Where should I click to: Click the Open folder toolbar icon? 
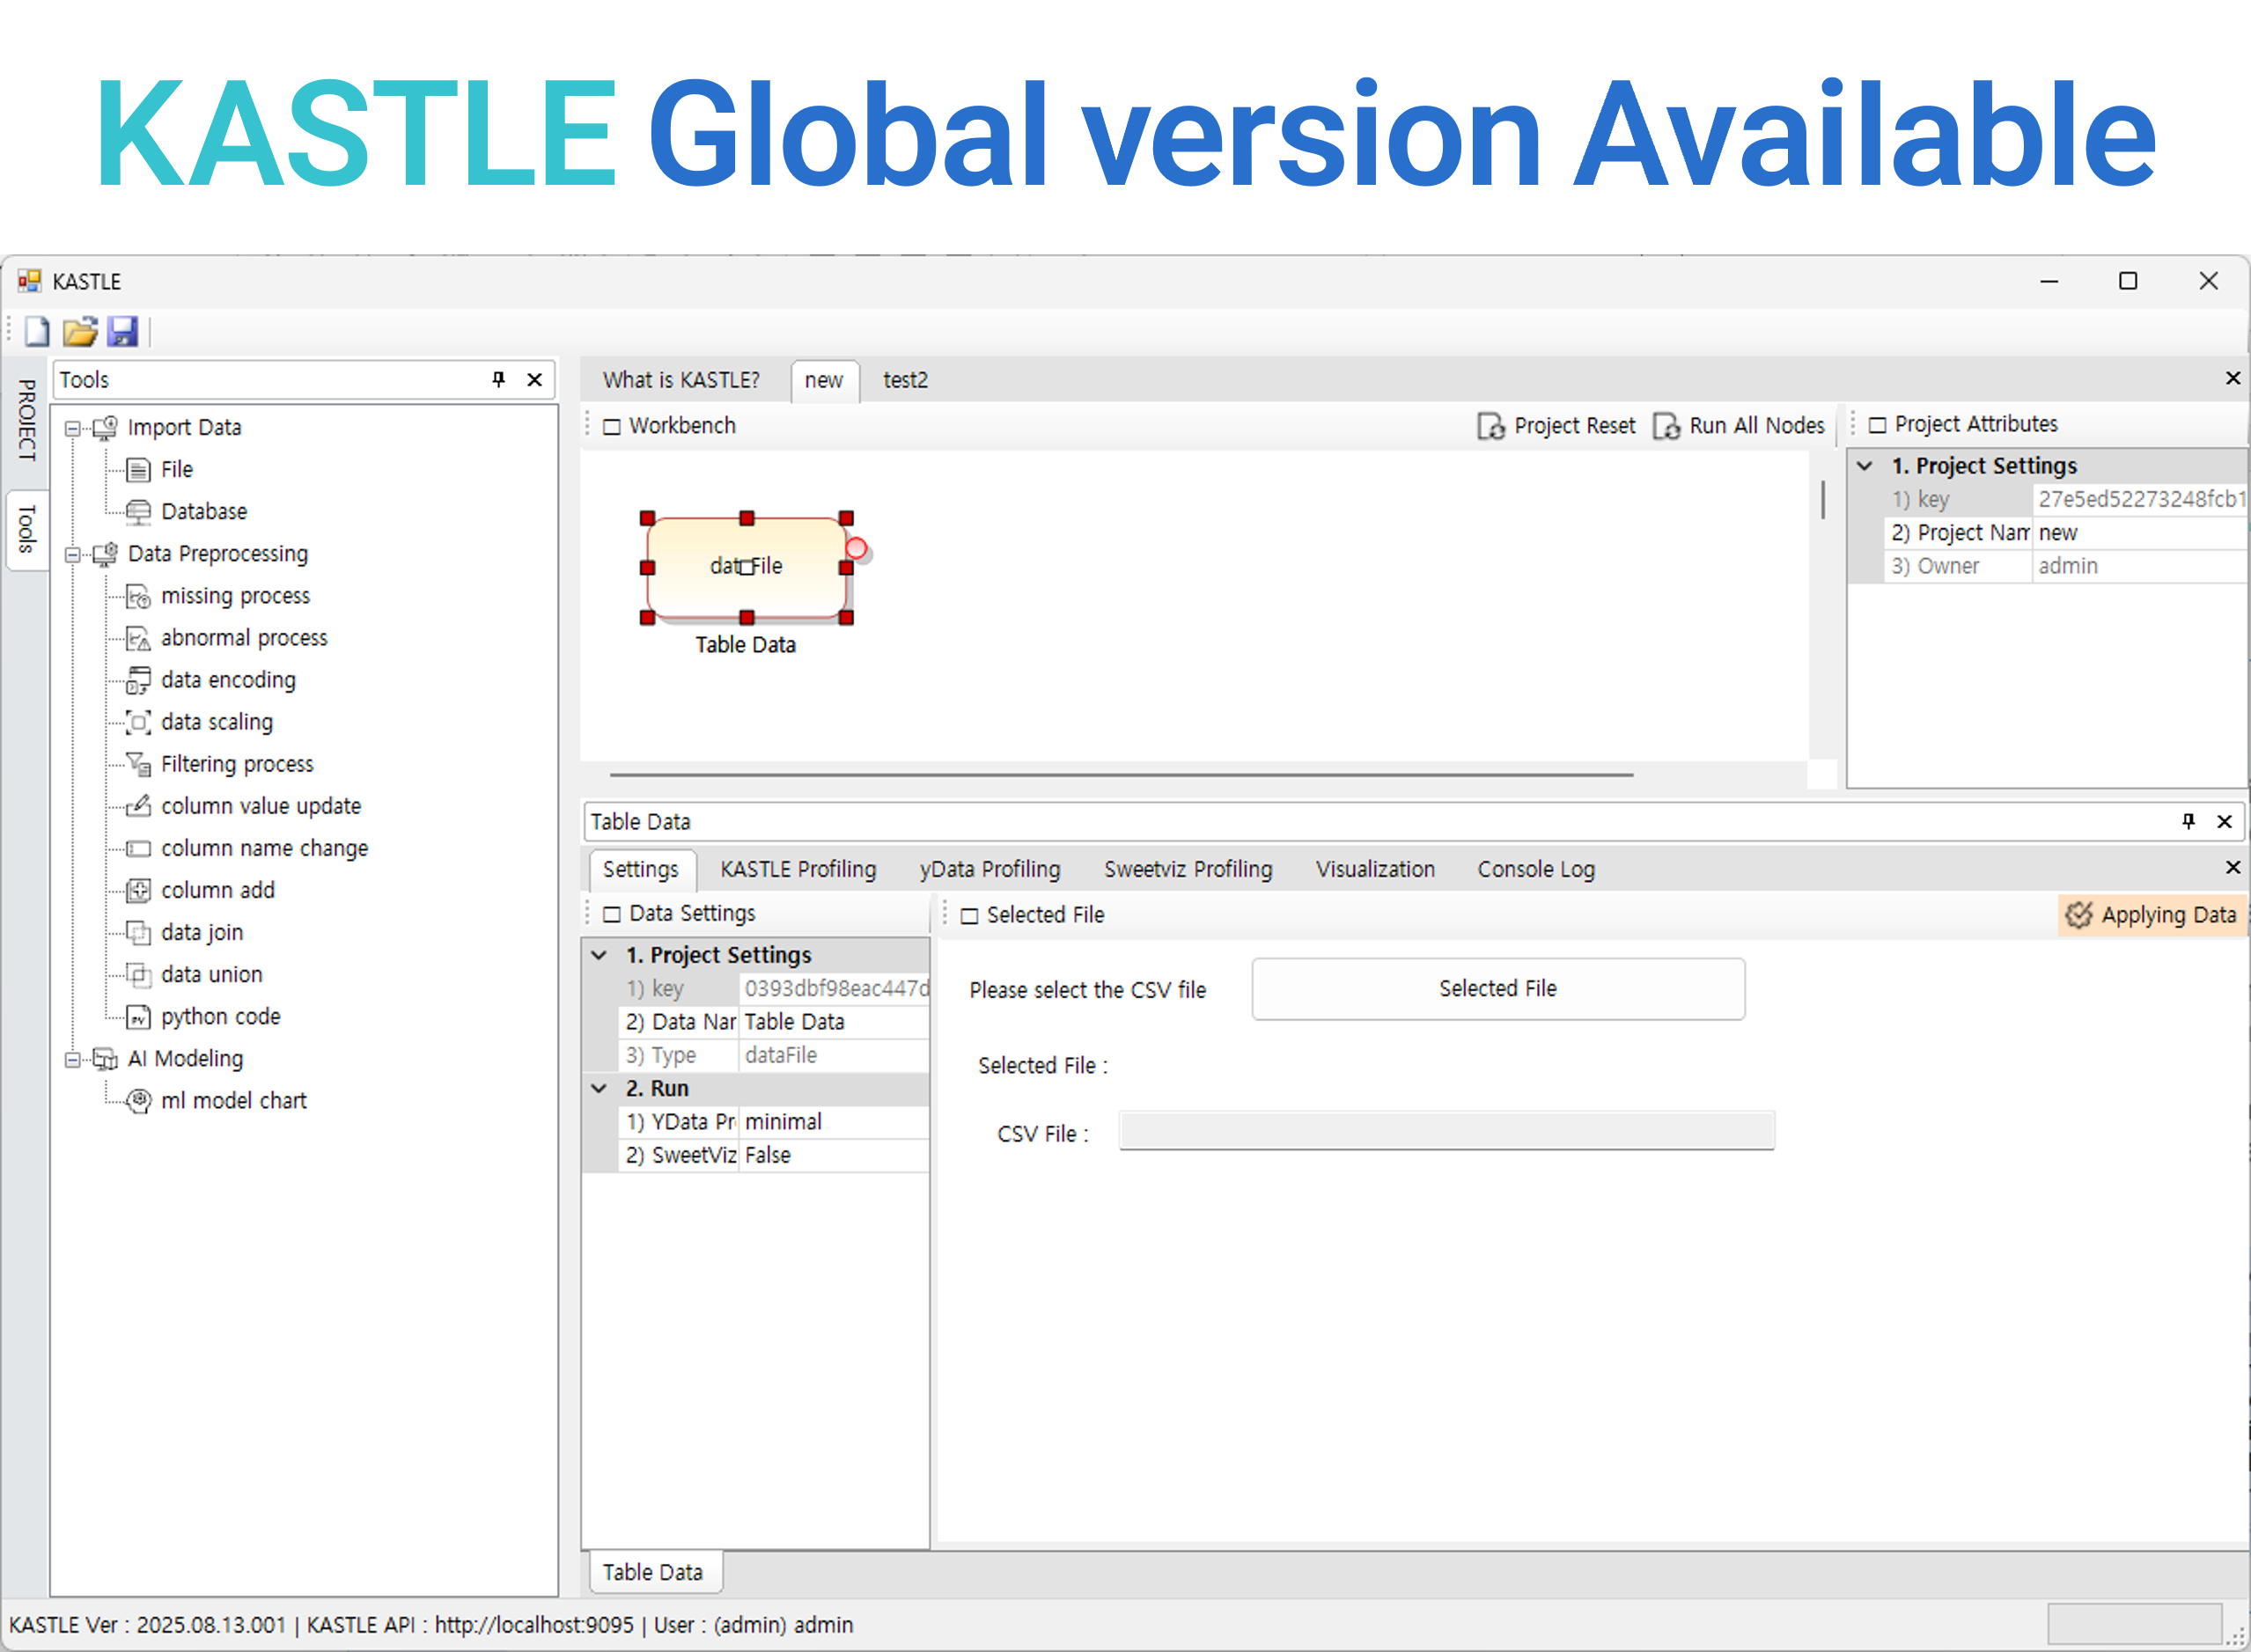click(80, 331)
